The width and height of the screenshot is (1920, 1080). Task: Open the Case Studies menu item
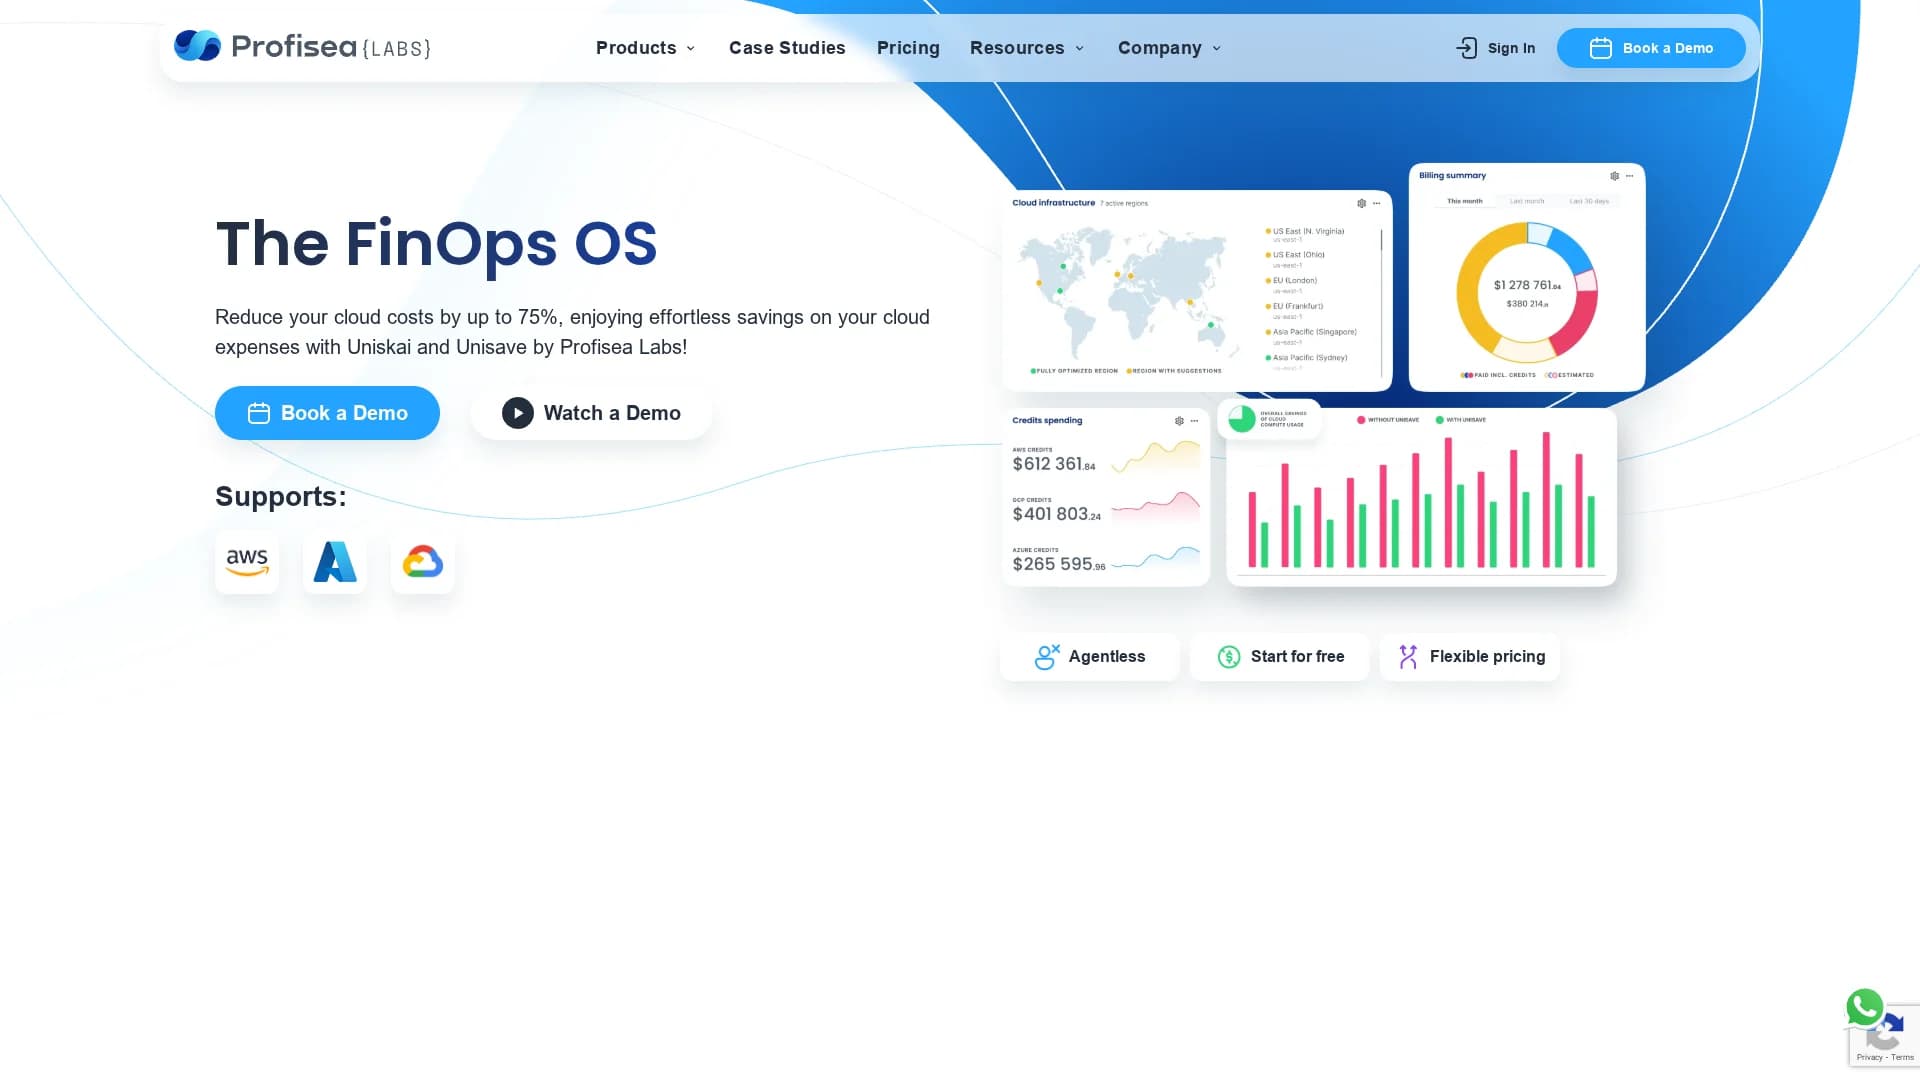(787, 48)
